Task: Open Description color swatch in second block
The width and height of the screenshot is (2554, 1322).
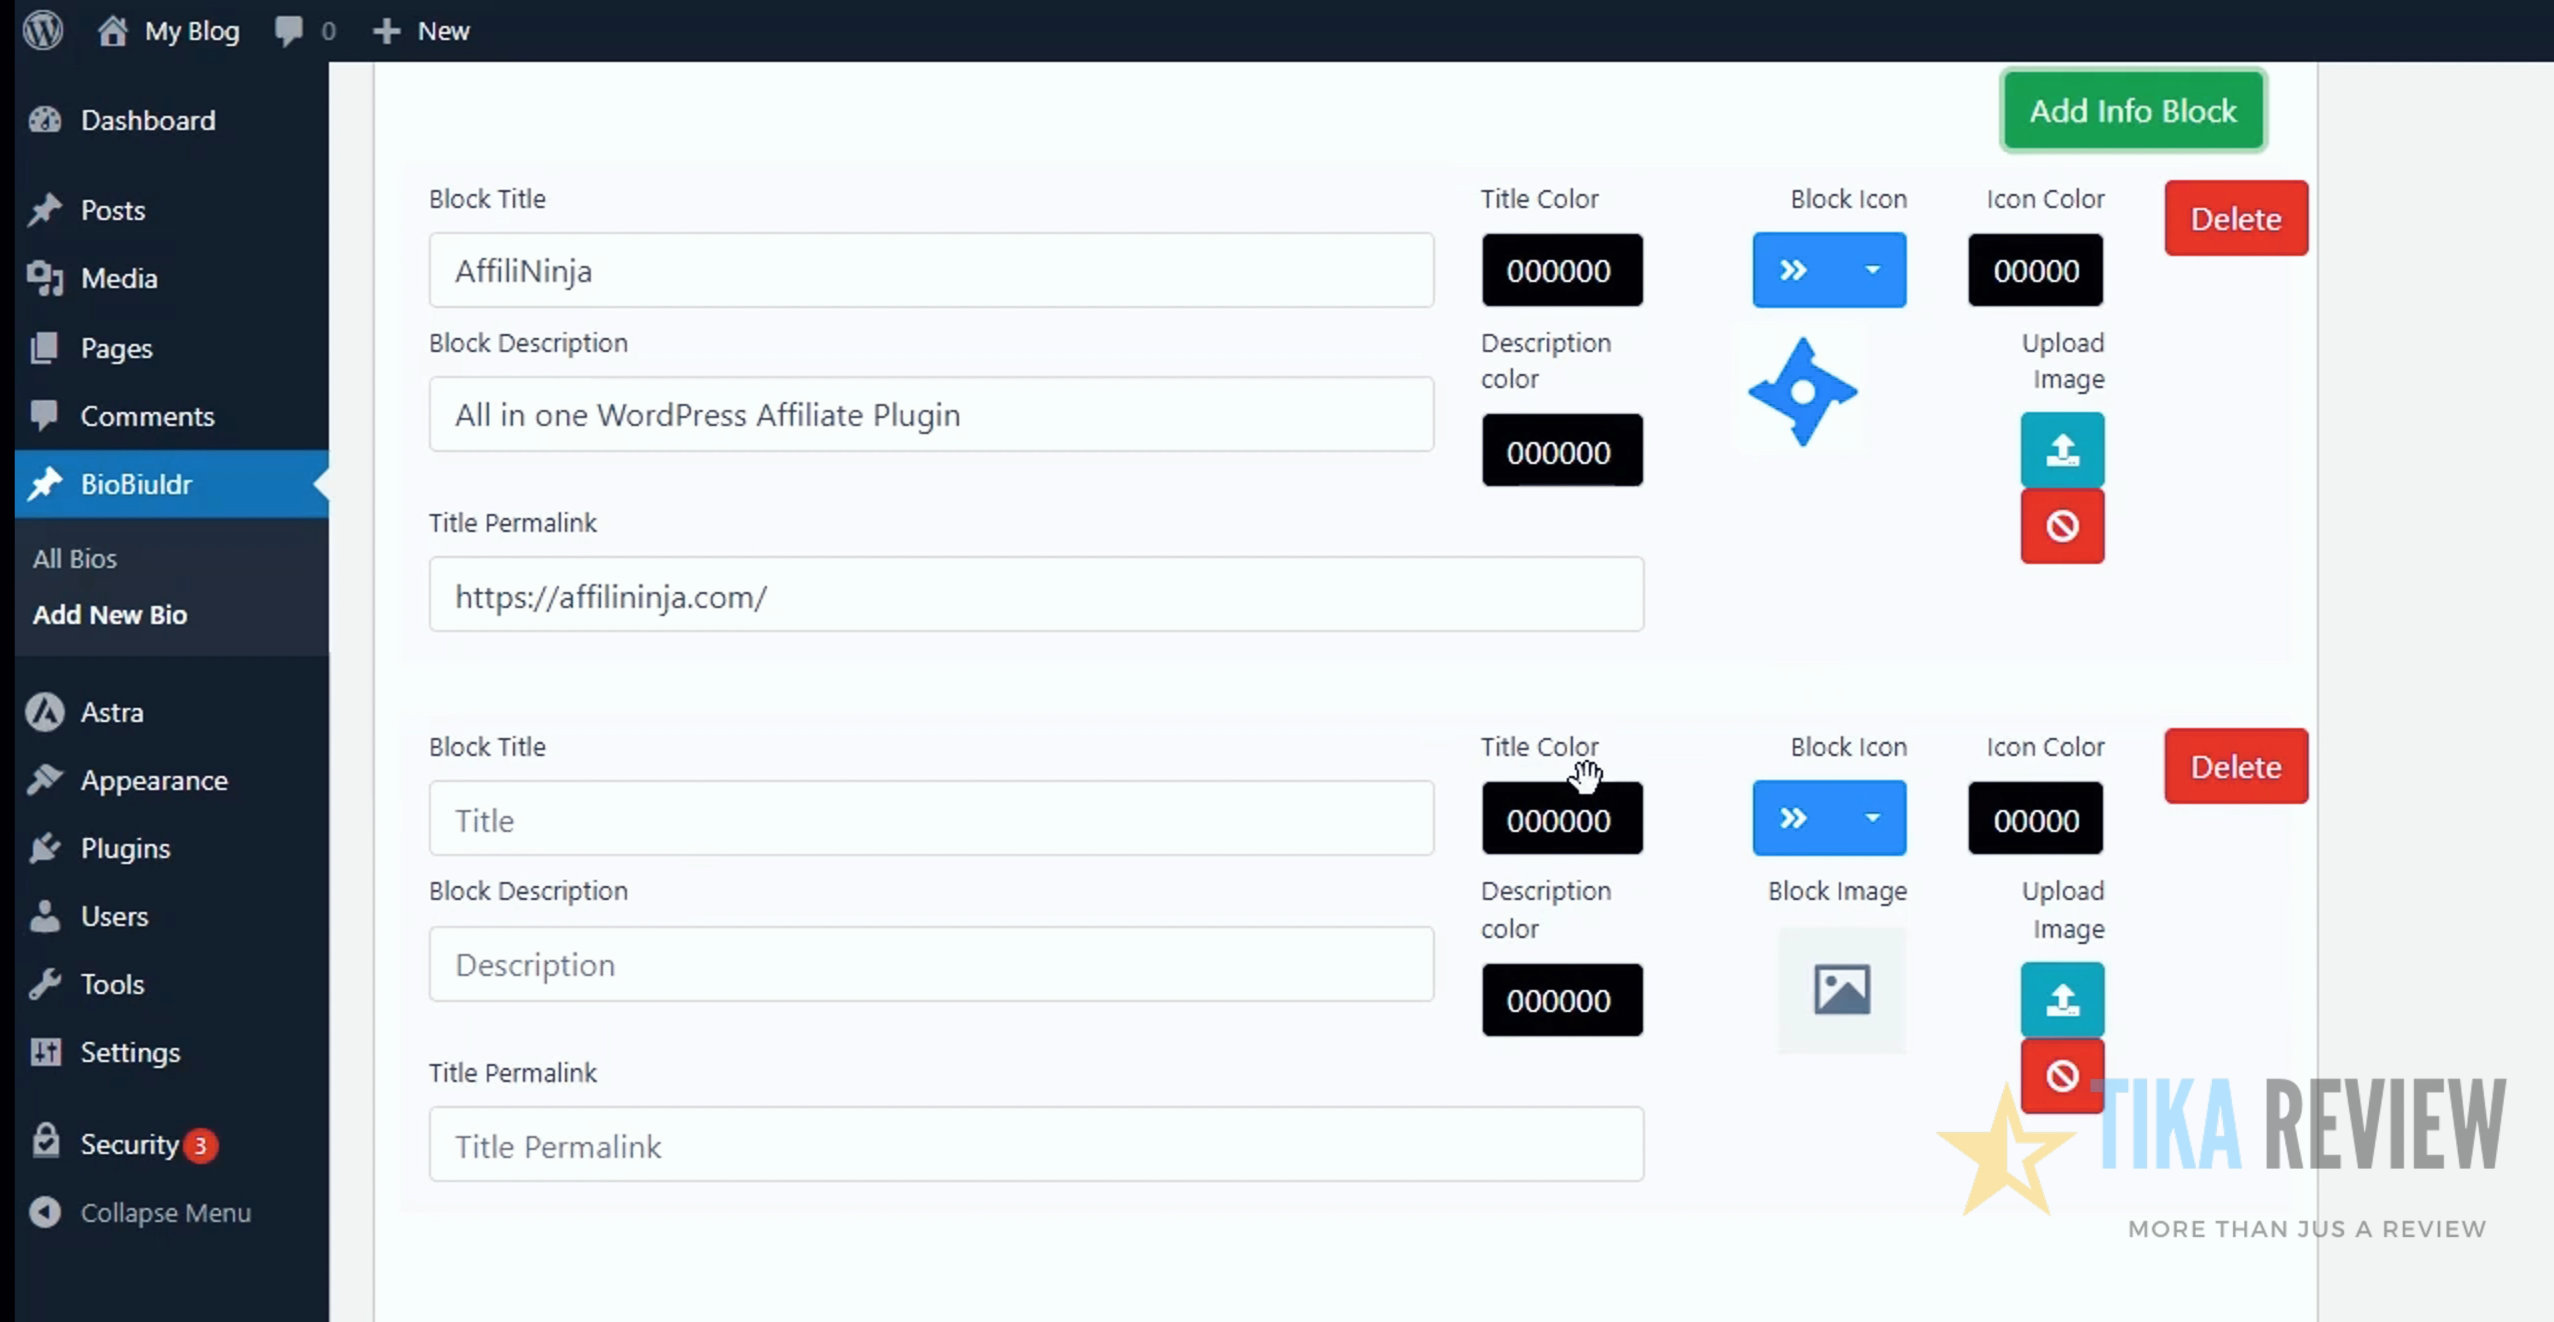Action: pos(1561,1000)
